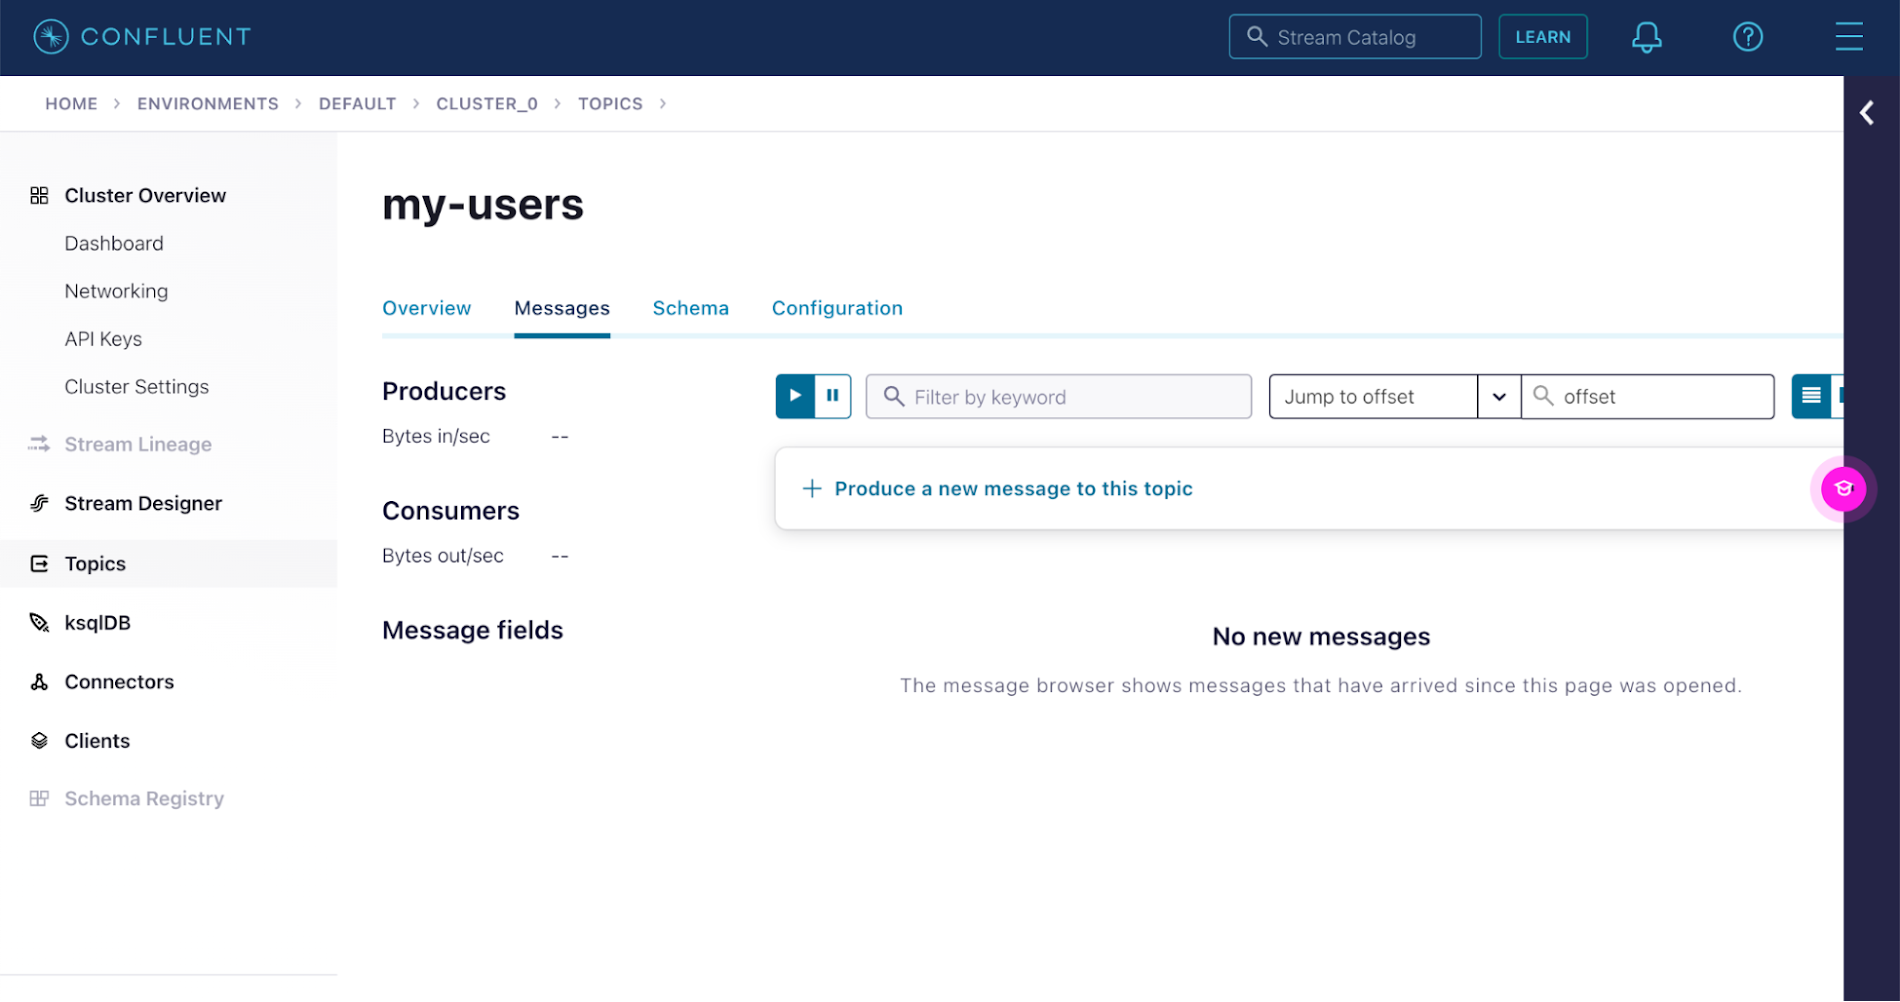Click the magnifier icon in offset field
Image resolution: width=1900 pixels, height=1002 pixels.
click(x=1543, y=396)
